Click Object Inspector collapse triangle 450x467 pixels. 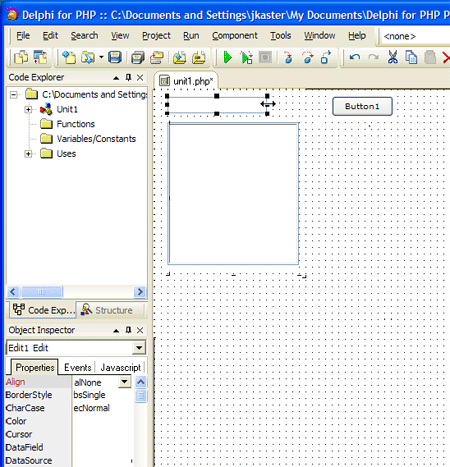(x=116, y=331)
